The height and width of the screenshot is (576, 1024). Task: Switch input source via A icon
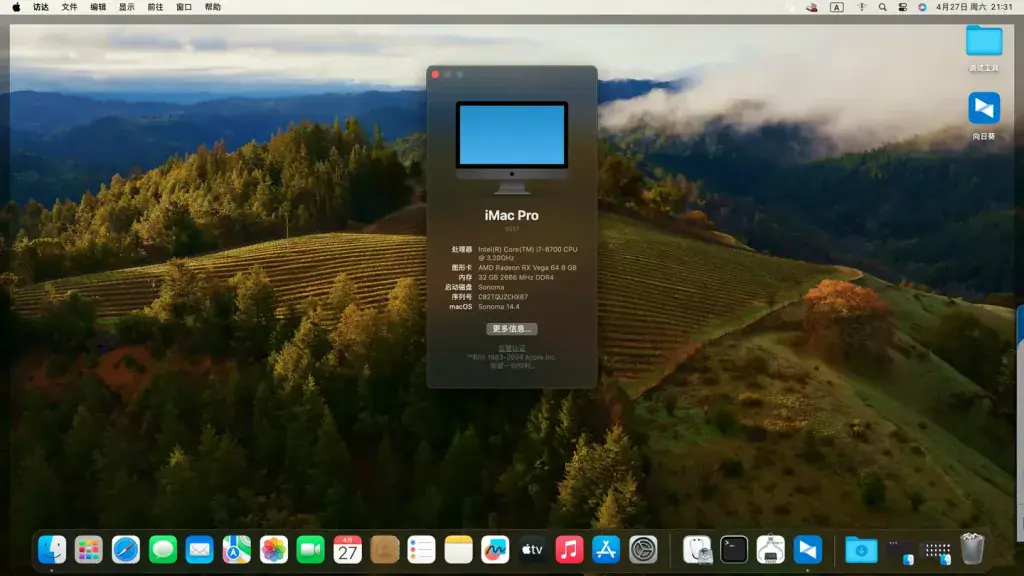pos(837,7)
